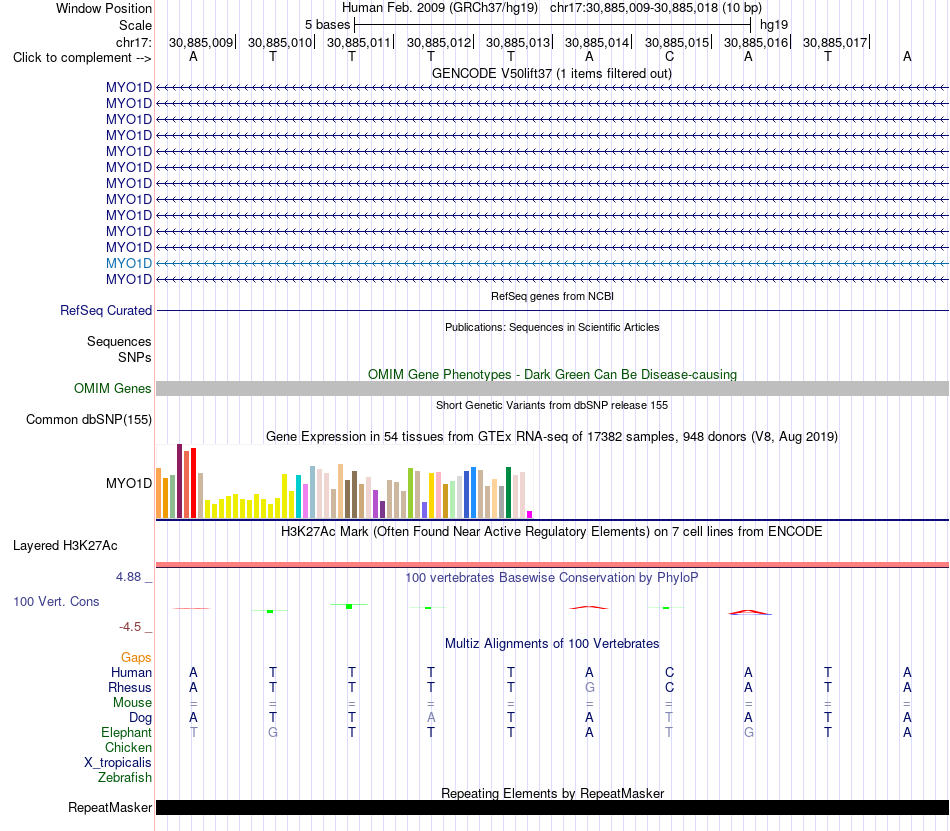This screenshot has height=831, width=950.
Task: Click the genome assembly header 'Human Feb. 2009 (GRCh37/hg19)'
Action: [440, 8]
